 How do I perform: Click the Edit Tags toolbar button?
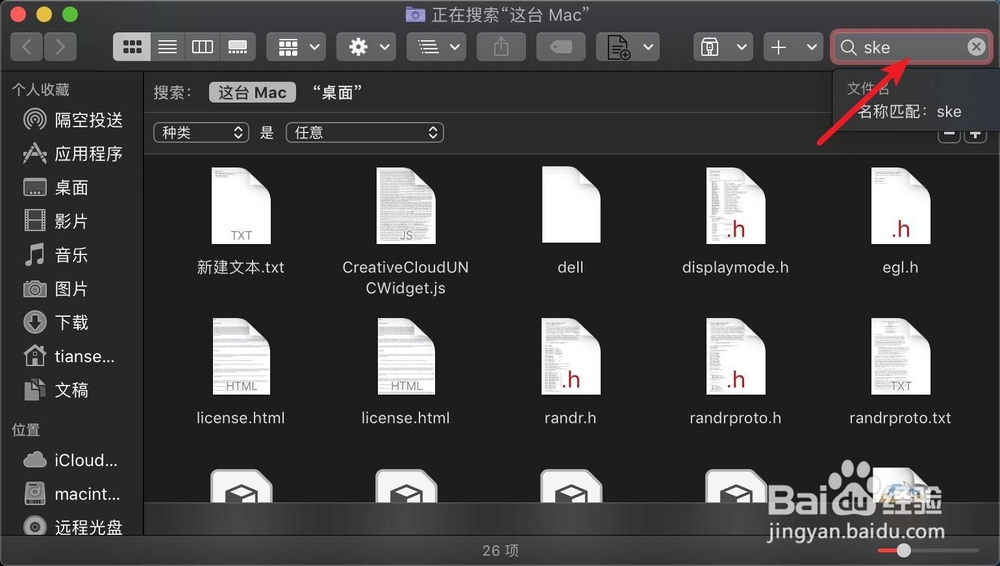(x=561, y=47)
